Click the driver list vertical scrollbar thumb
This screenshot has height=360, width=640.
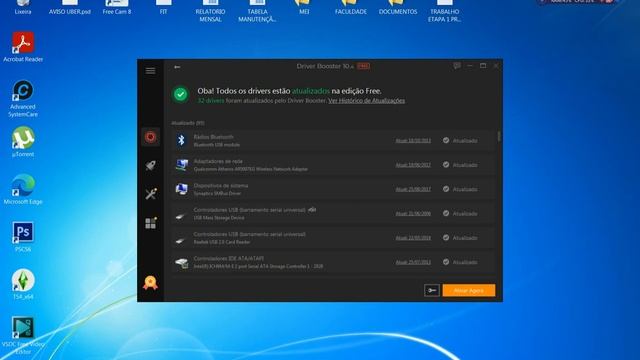(x=499, y=137)
